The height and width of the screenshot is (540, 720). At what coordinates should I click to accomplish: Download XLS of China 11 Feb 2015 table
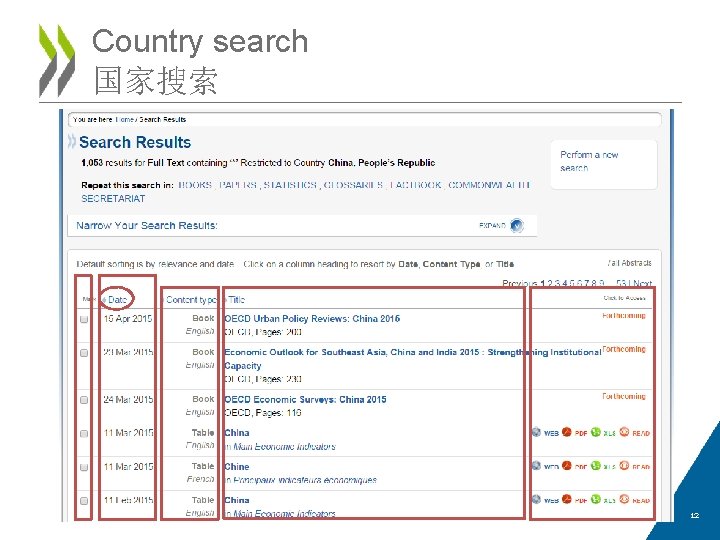603,500
